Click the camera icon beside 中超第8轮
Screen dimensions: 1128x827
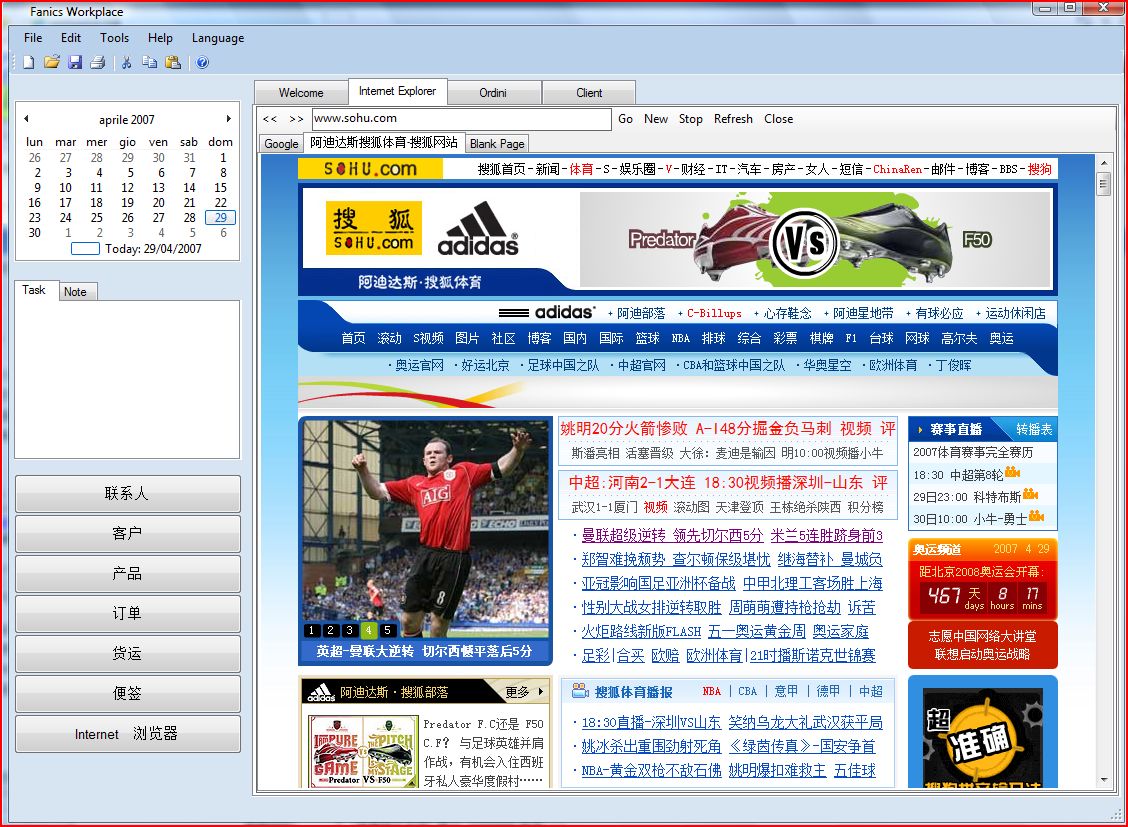coord(1013,472)
